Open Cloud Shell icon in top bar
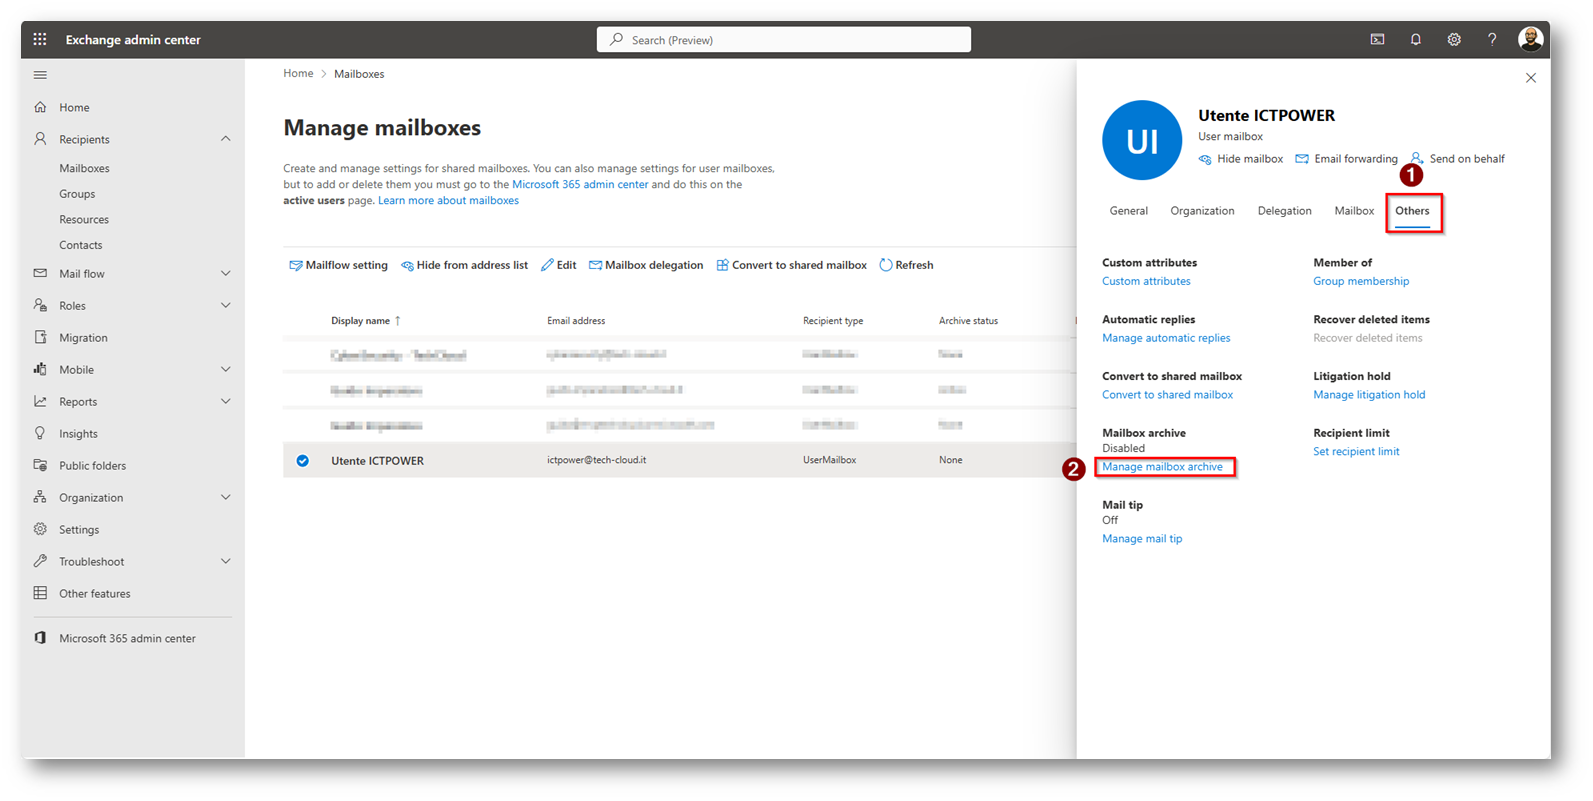The image size is (1593, 801). coord(1377,39)
